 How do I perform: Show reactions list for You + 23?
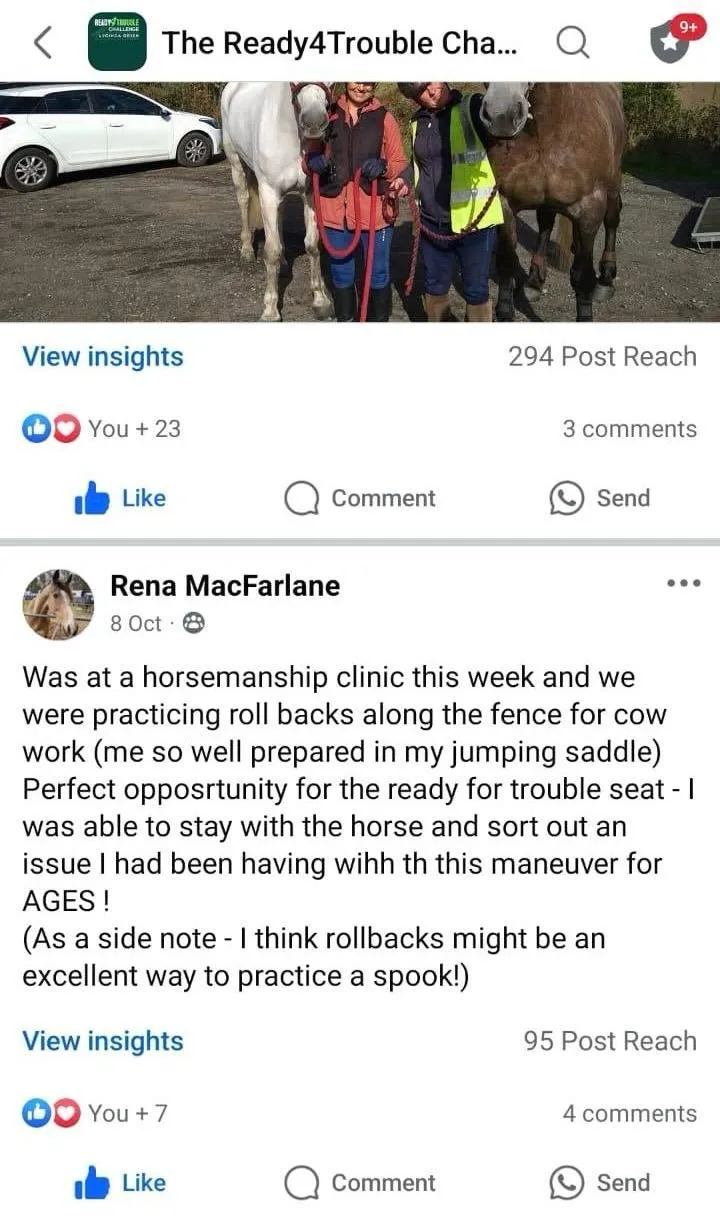[x=102, y=429]
